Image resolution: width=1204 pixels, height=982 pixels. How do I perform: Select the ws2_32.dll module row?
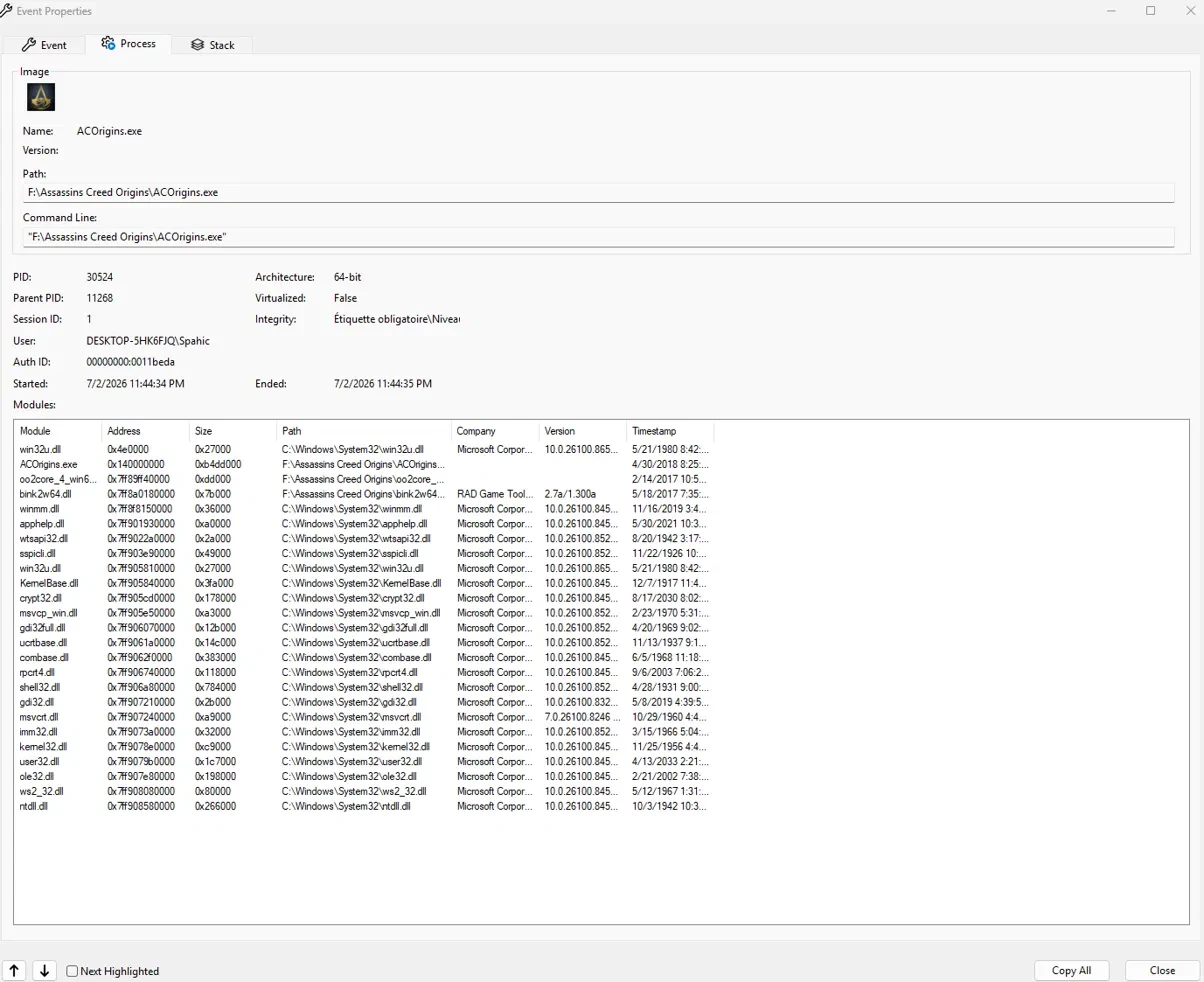pyautogui.click(x=364, y=791)
